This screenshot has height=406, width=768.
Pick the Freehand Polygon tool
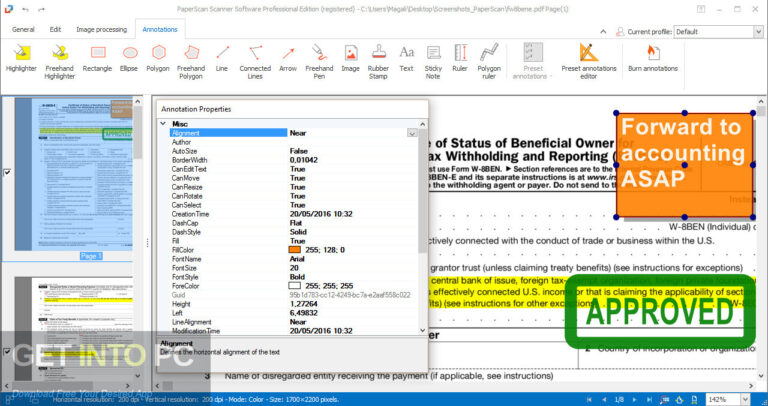pos(191,62)
